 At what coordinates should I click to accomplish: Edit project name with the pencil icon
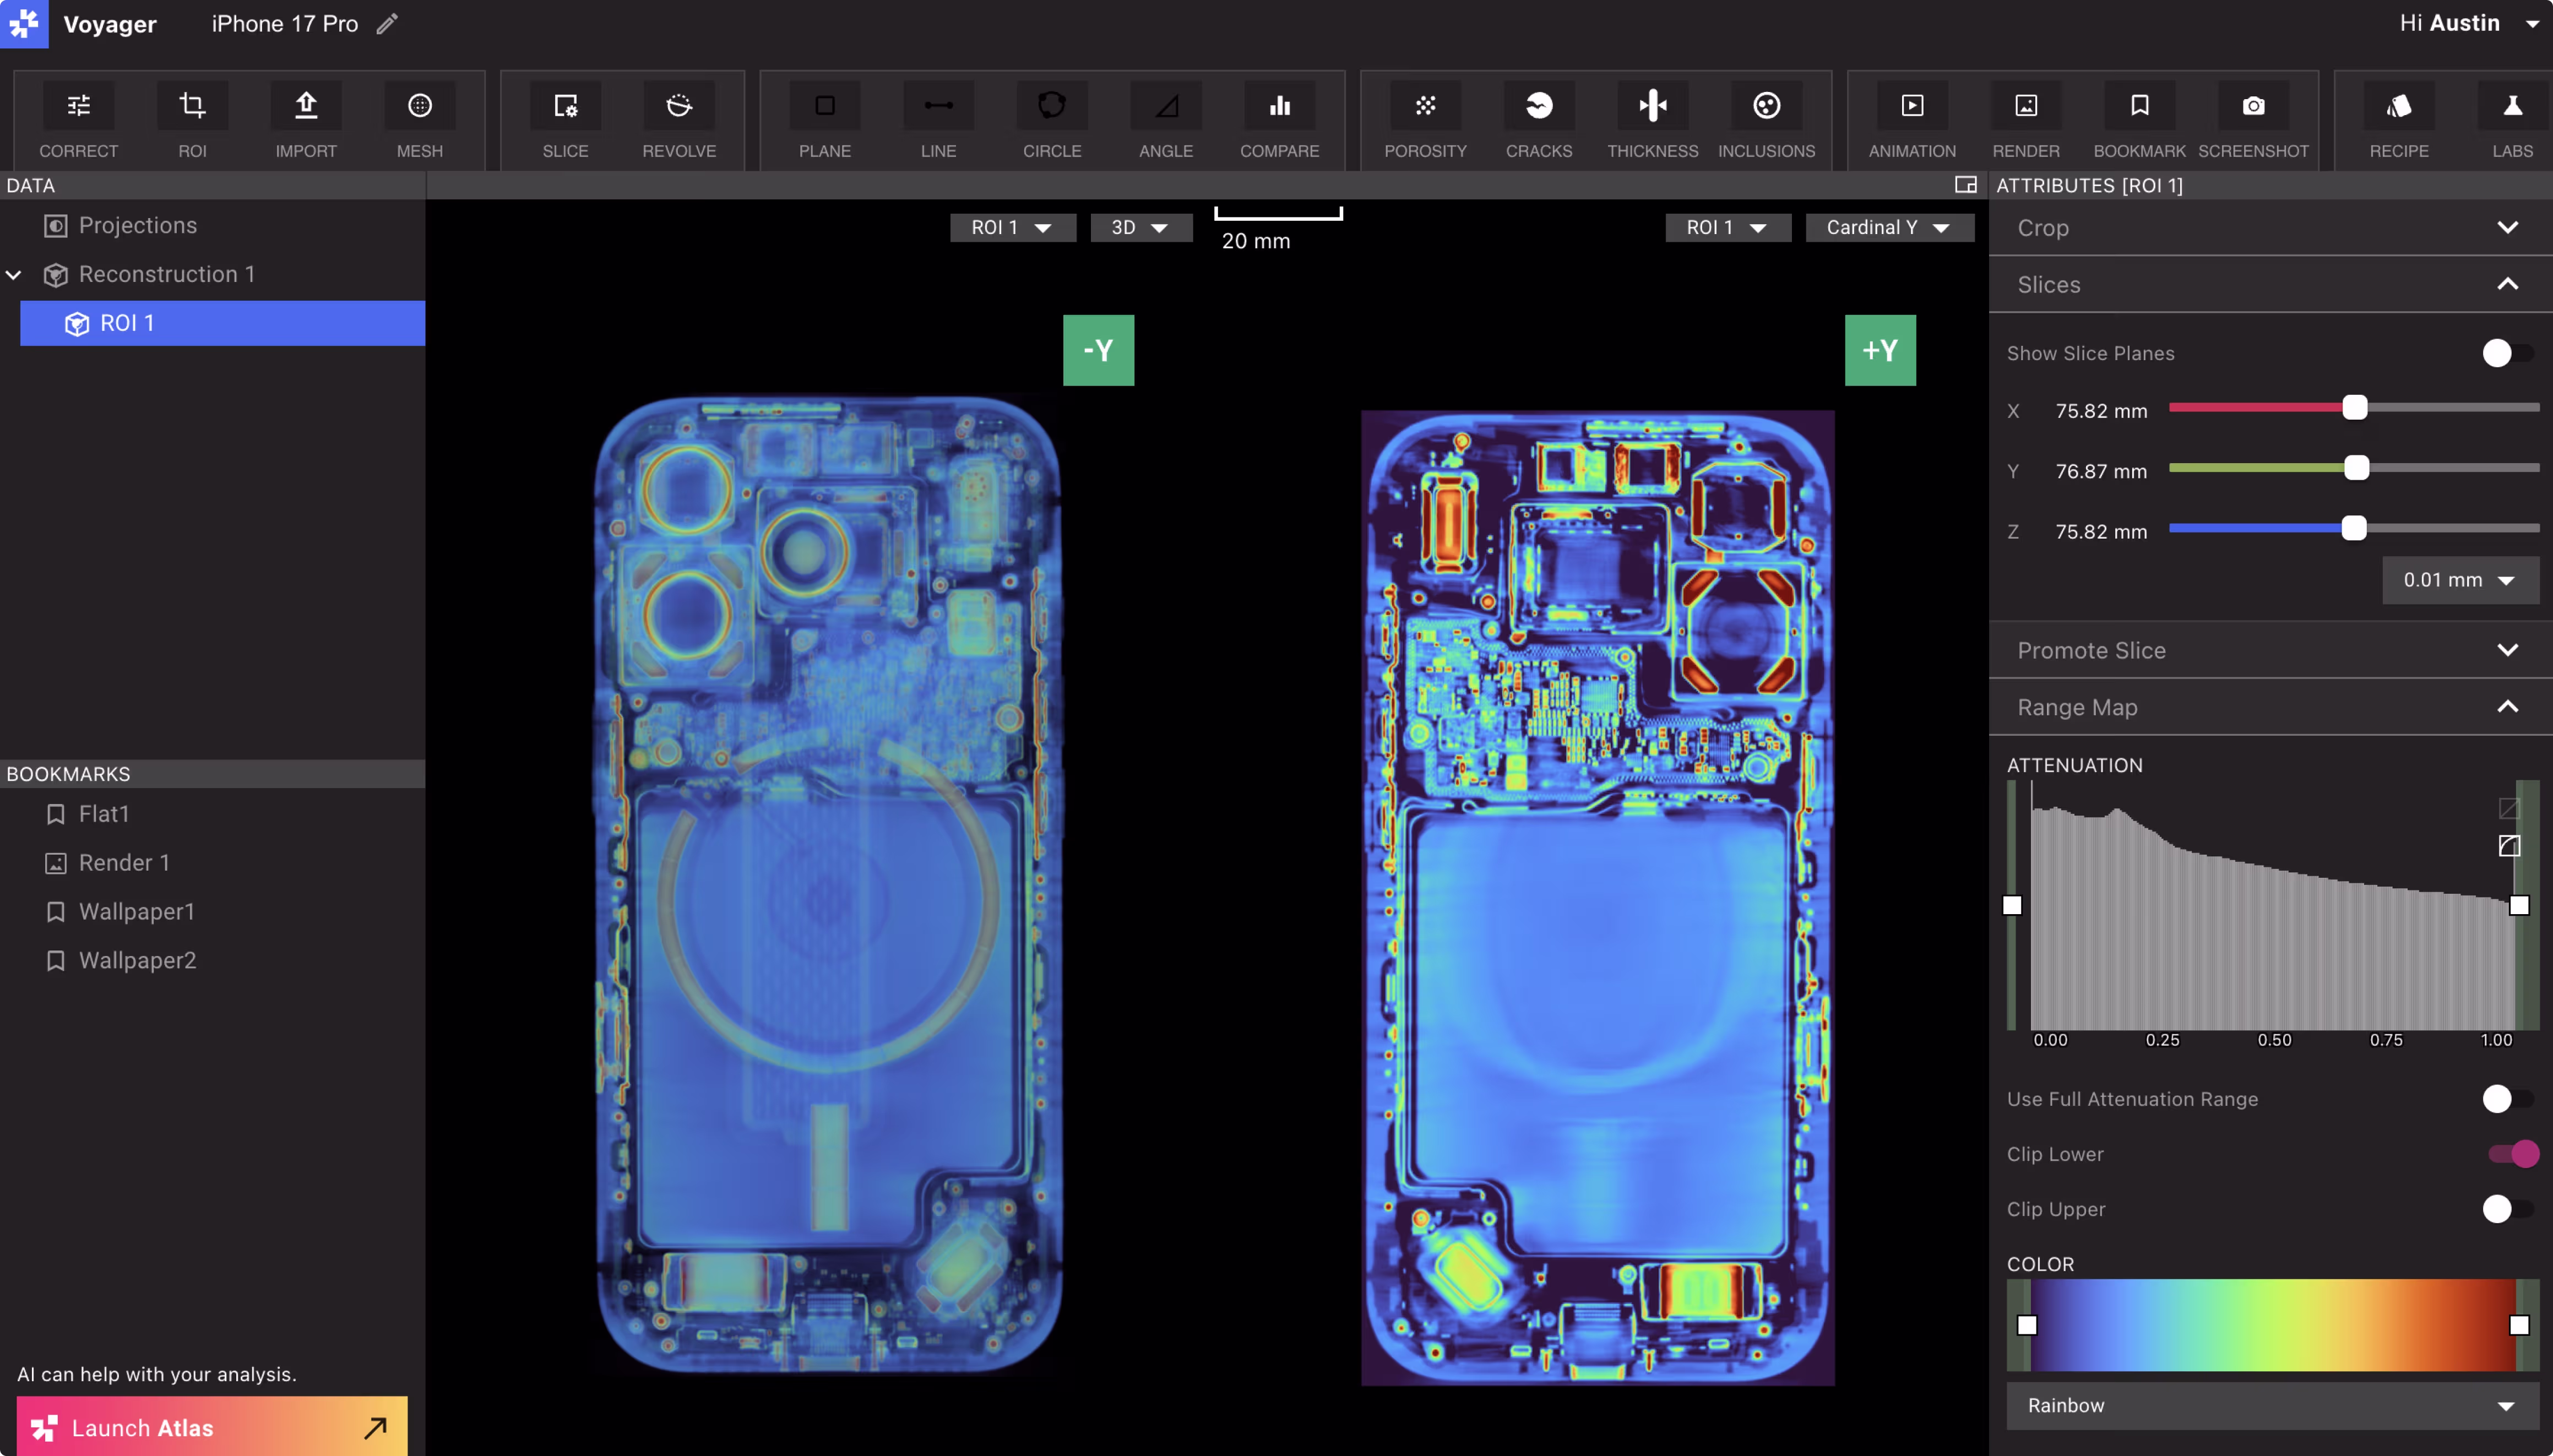tap(387, 24)
